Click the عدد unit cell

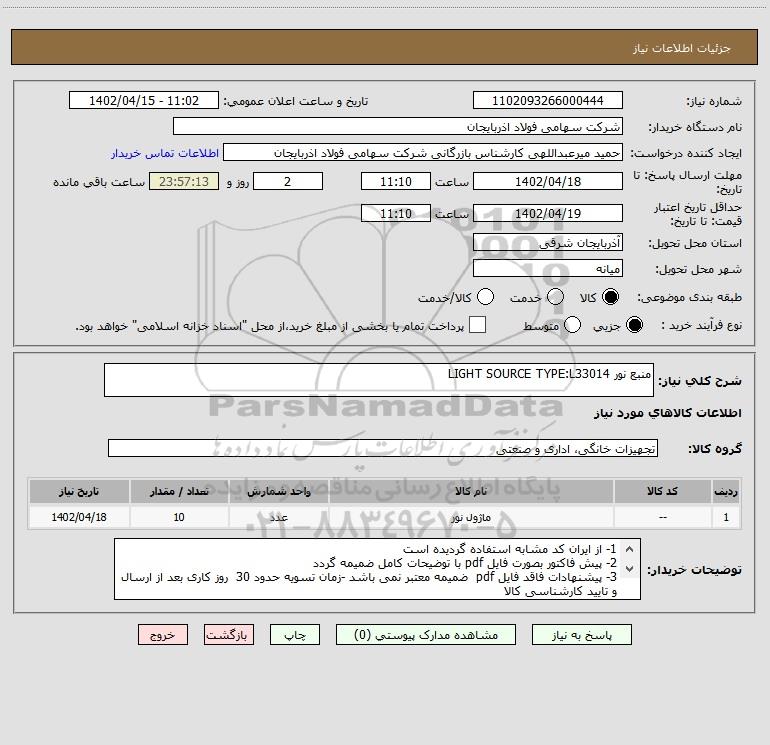(x=278, y=517)
